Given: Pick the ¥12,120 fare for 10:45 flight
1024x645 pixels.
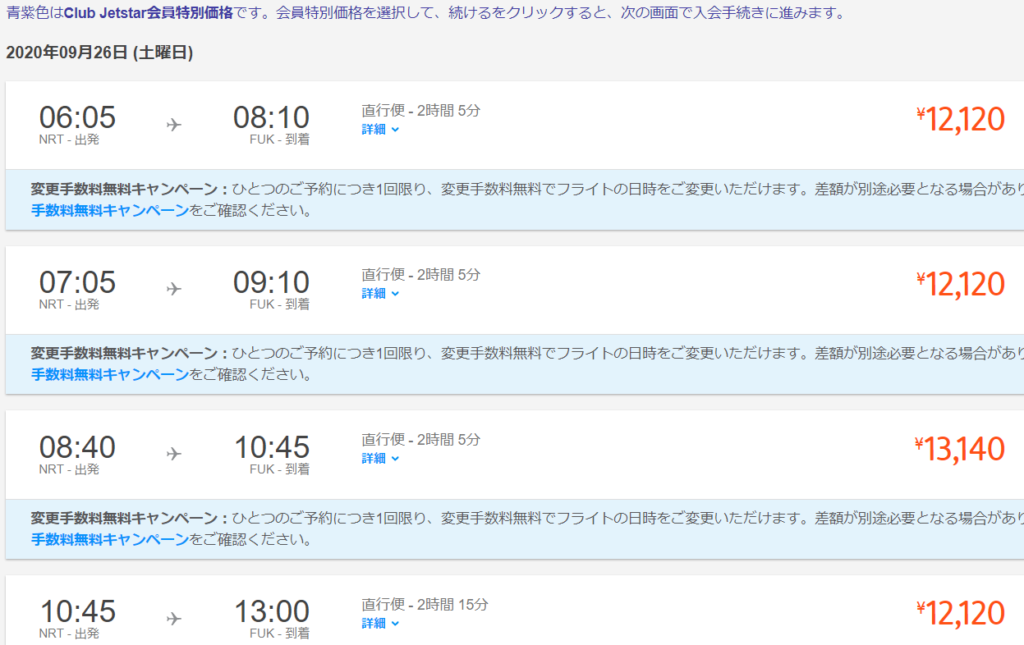Looking at the screenshot, I should pyautogui.click(x=960, y=613).
